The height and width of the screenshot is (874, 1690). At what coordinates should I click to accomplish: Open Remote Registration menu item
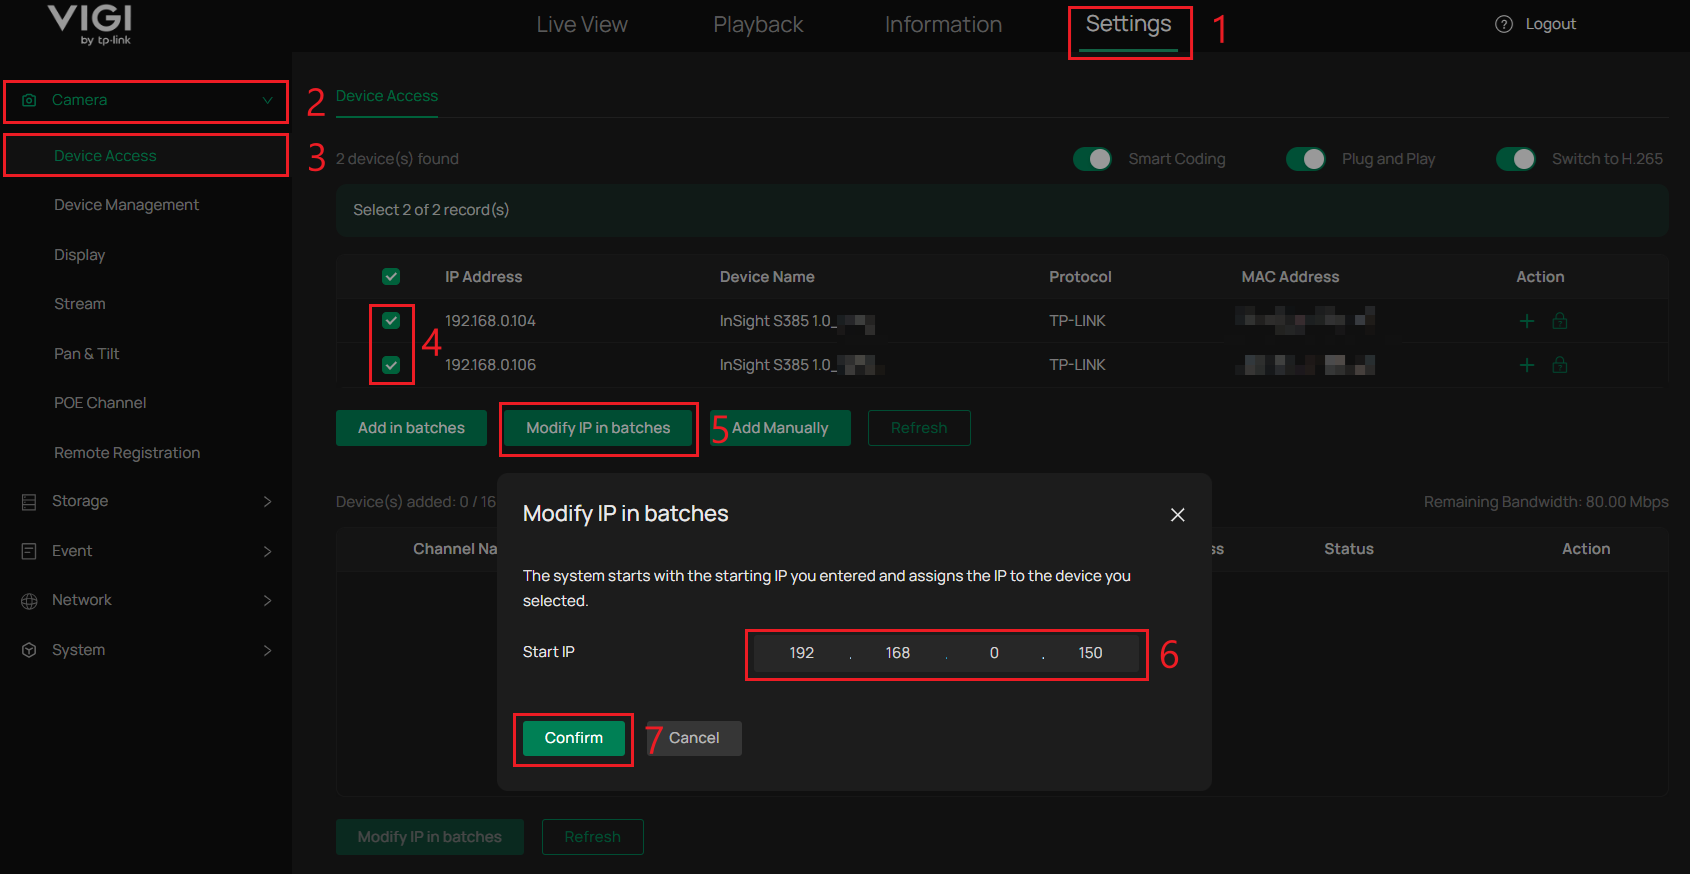[x=127, y=453]
